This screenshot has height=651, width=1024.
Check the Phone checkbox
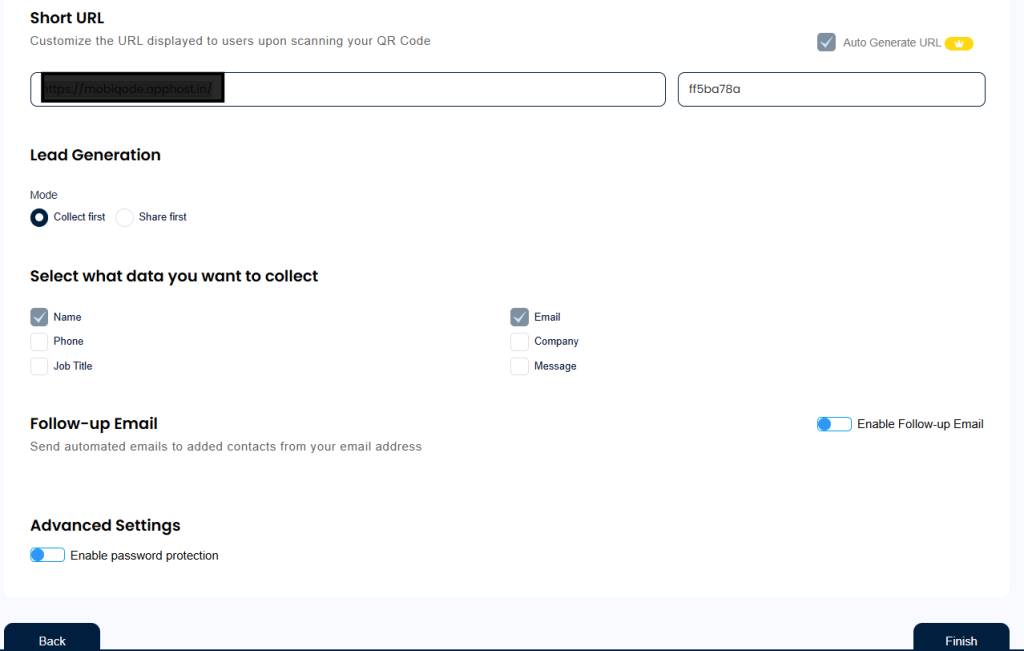39,342
